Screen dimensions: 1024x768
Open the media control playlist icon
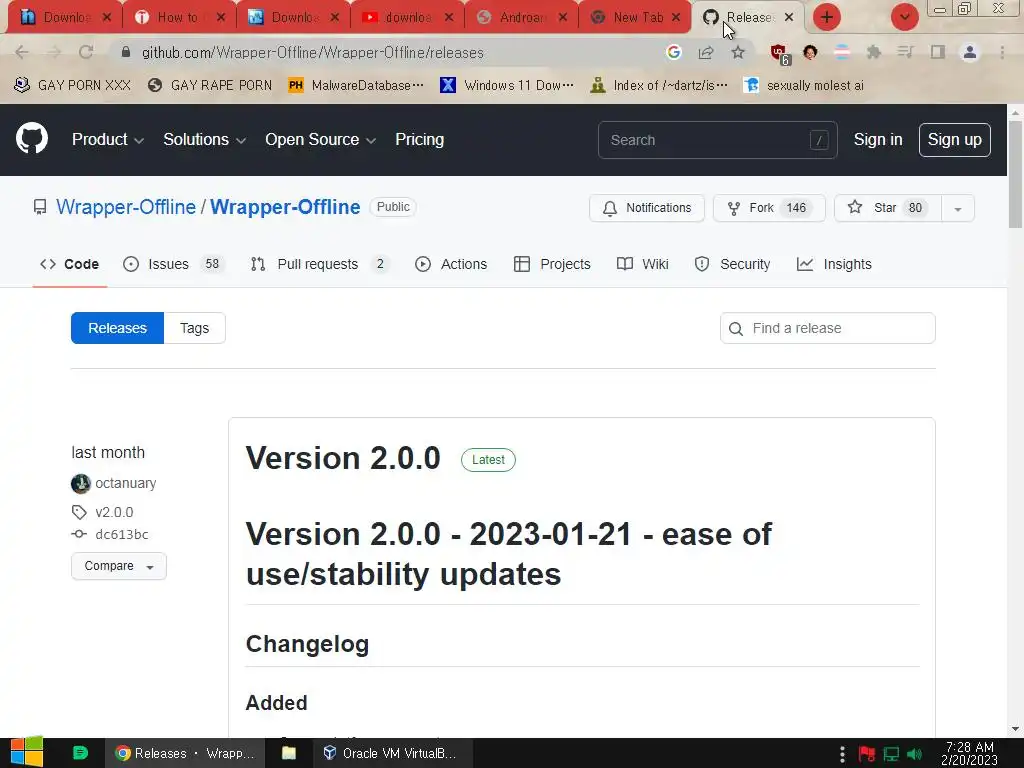pos(905,52)
